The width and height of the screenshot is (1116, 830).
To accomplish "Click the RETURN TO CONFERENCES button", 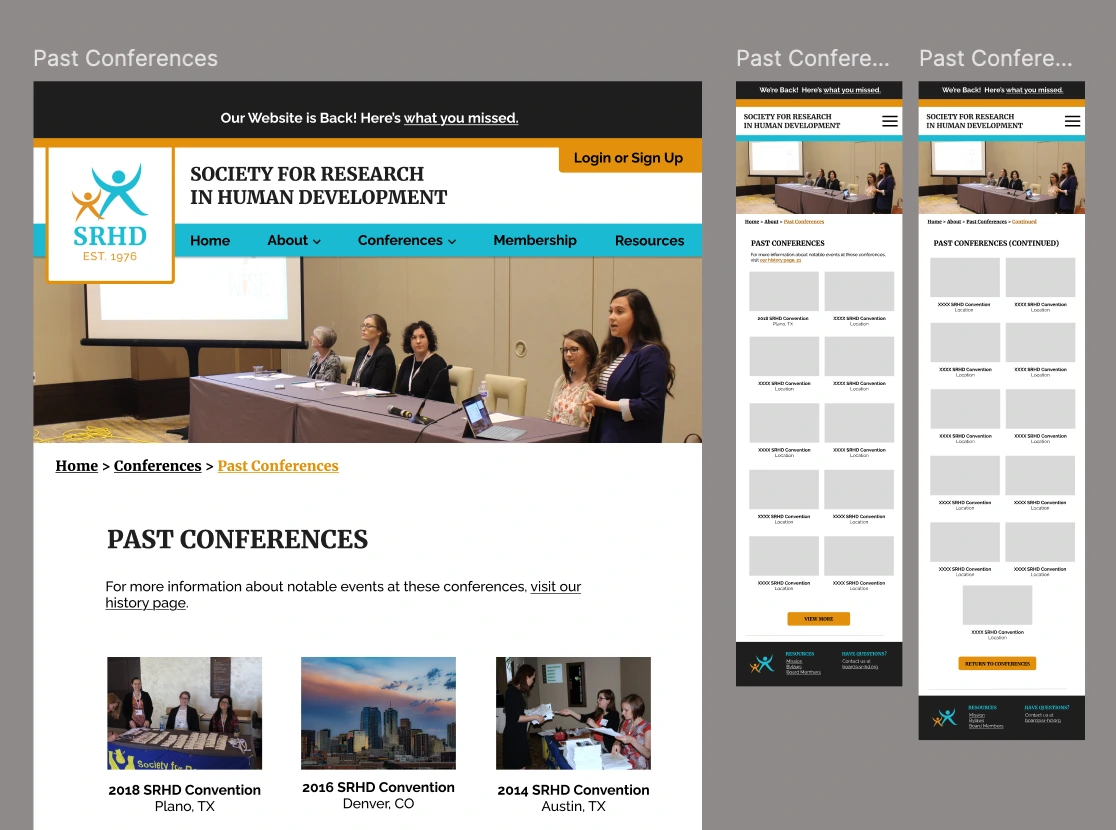I will 997,663.
